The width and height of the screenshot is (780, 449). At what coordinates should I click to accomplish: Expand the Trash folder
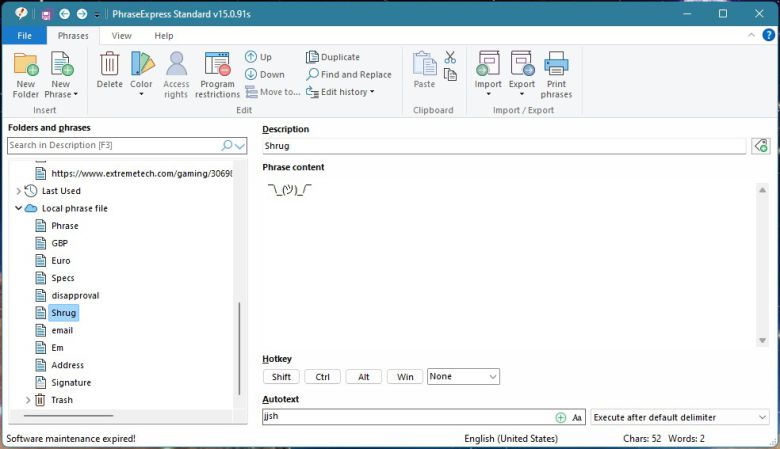pos(28,400)
